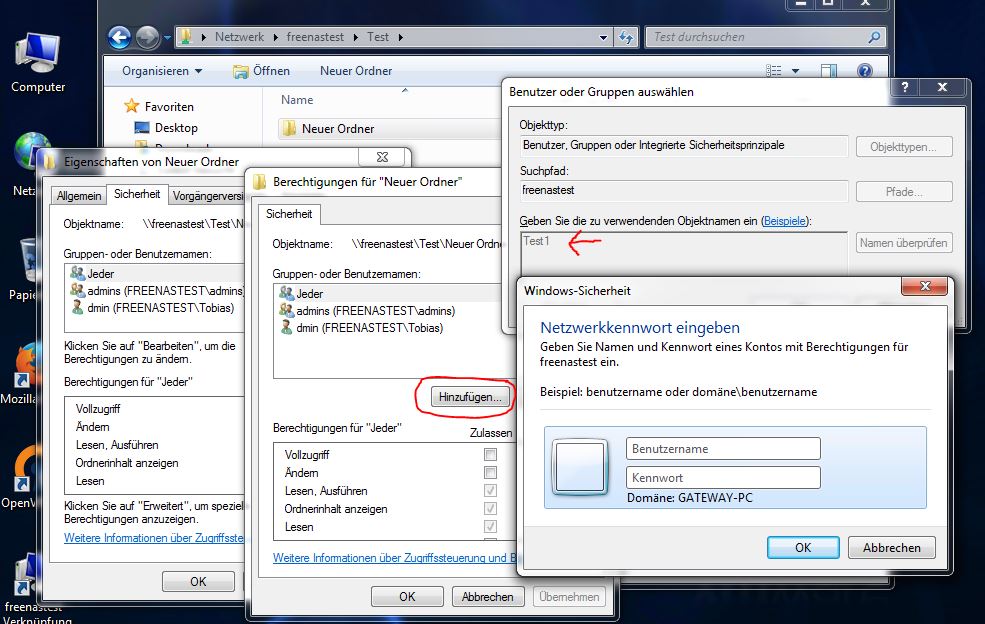Open Weitere Informationen link in Eigenschaften window
Image resolution: width=985 pixels, height=624 pixels.
[153, 538]
